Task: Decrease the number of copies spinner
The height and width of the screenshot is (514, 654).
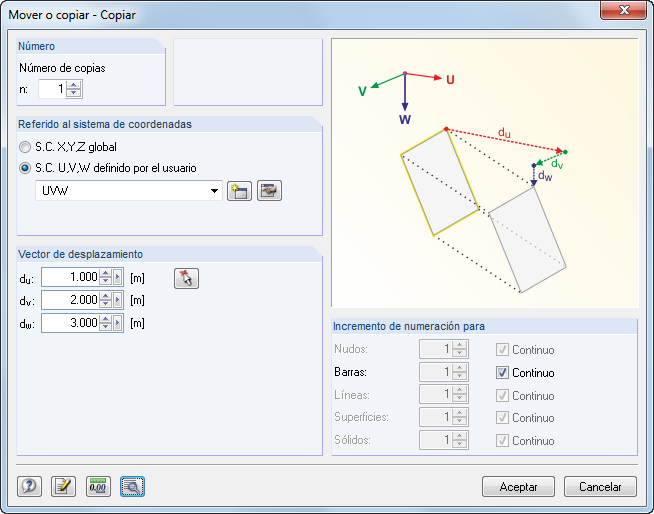Action: pos(74,93)
